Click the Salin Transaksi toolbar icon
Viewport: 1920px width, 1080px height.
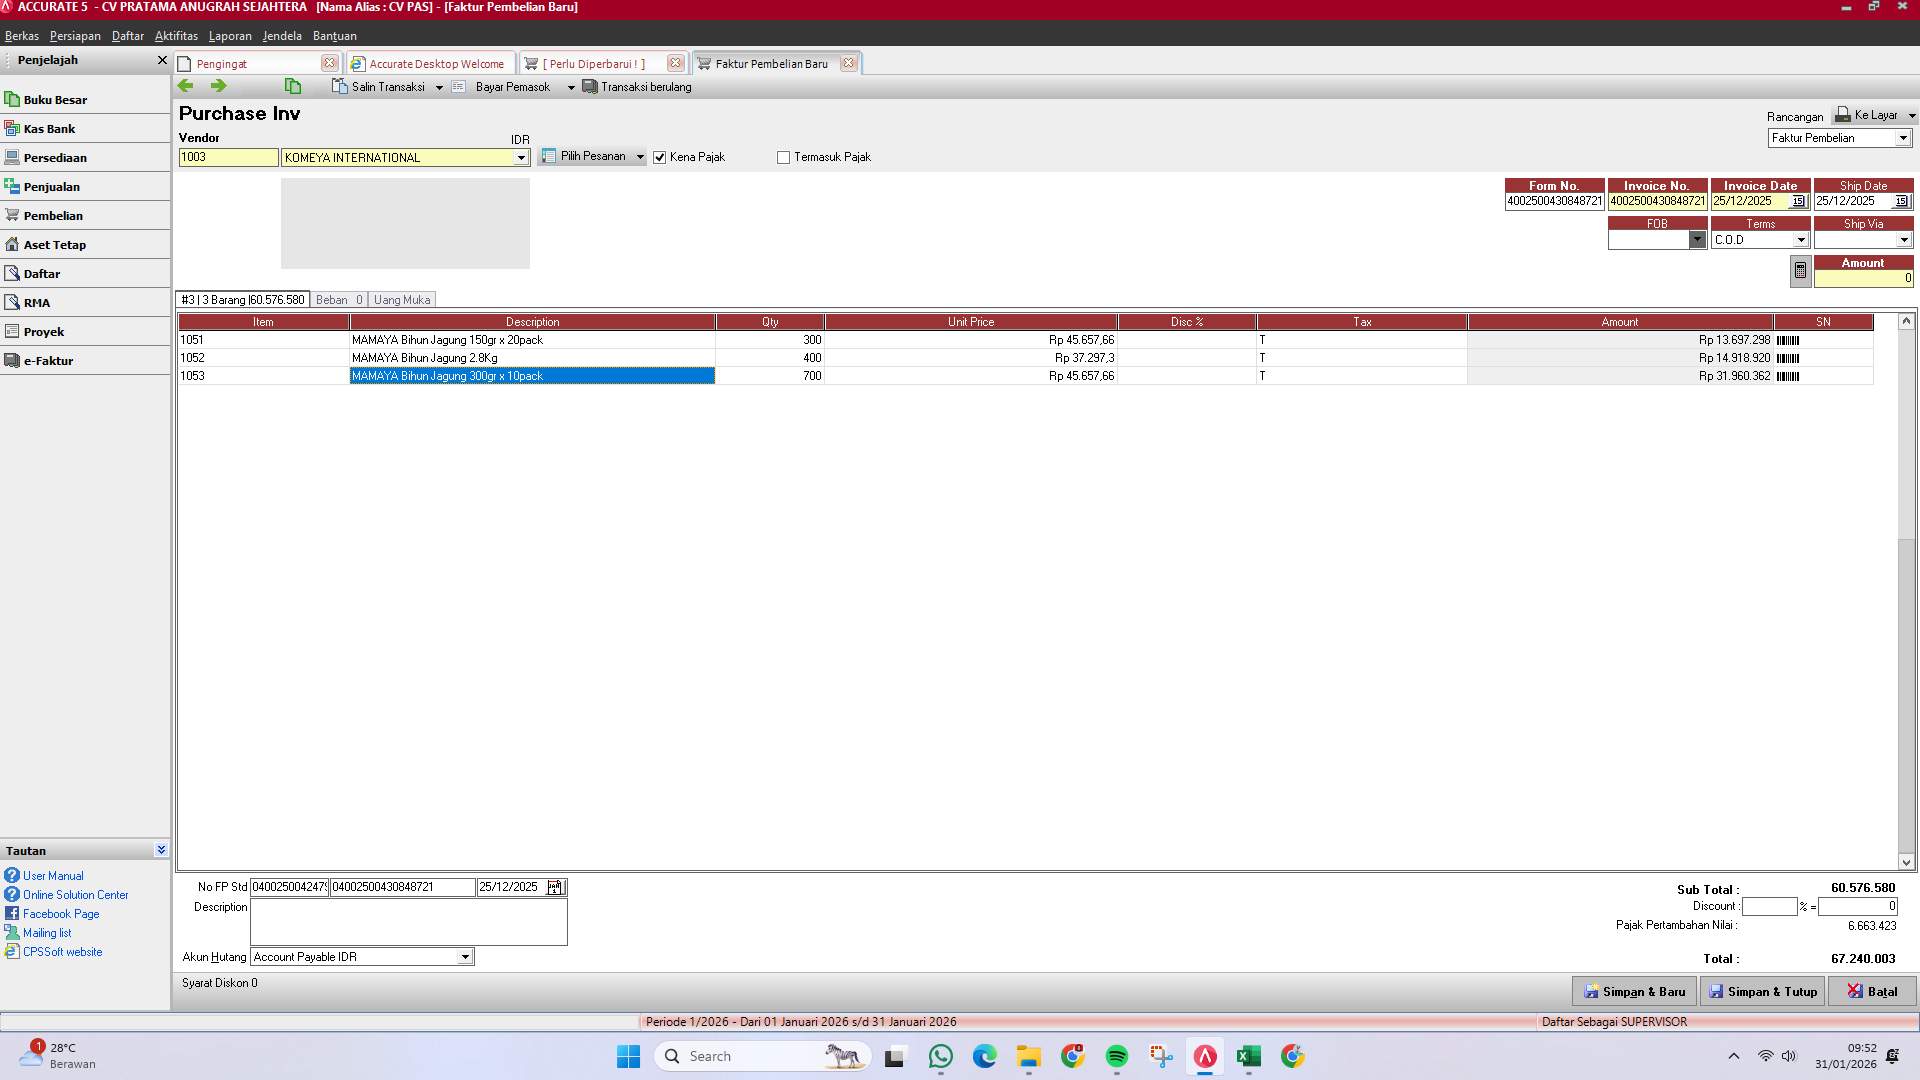[338, 86]
